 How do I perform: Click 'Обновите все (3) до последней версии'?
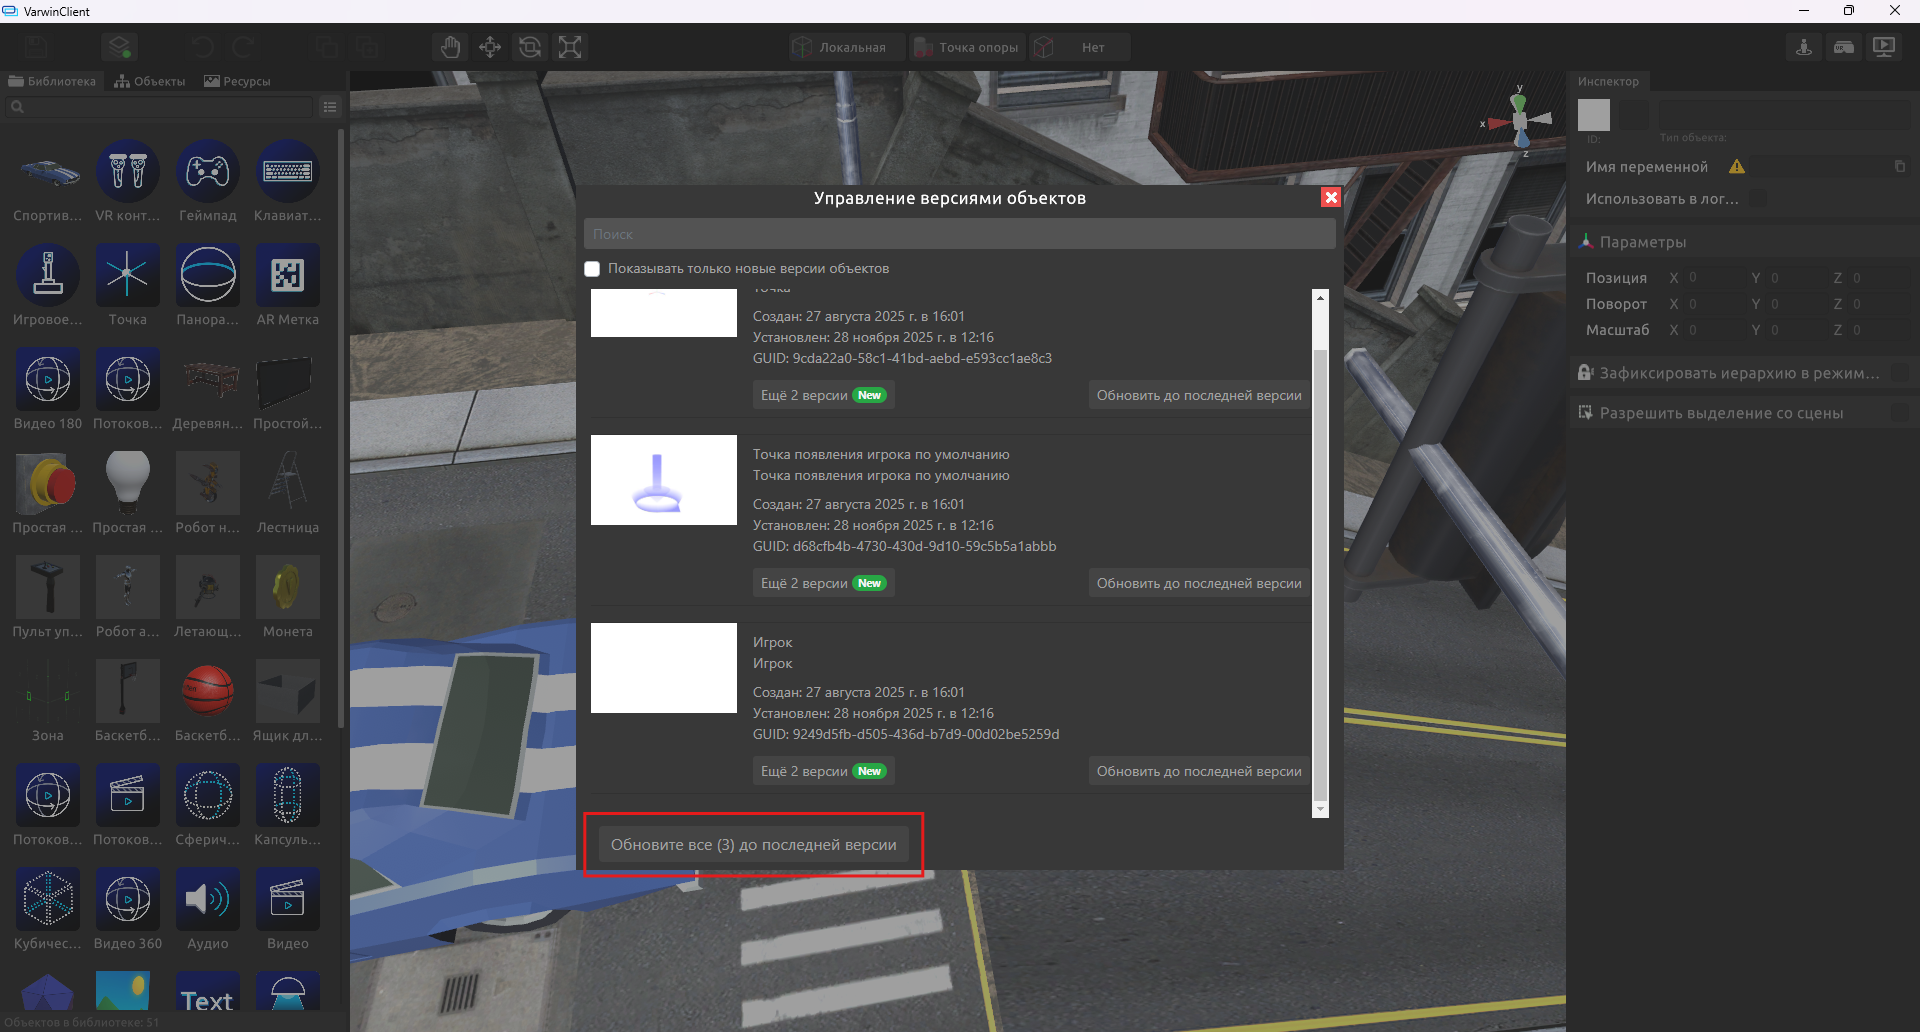[x=753, y=845]
